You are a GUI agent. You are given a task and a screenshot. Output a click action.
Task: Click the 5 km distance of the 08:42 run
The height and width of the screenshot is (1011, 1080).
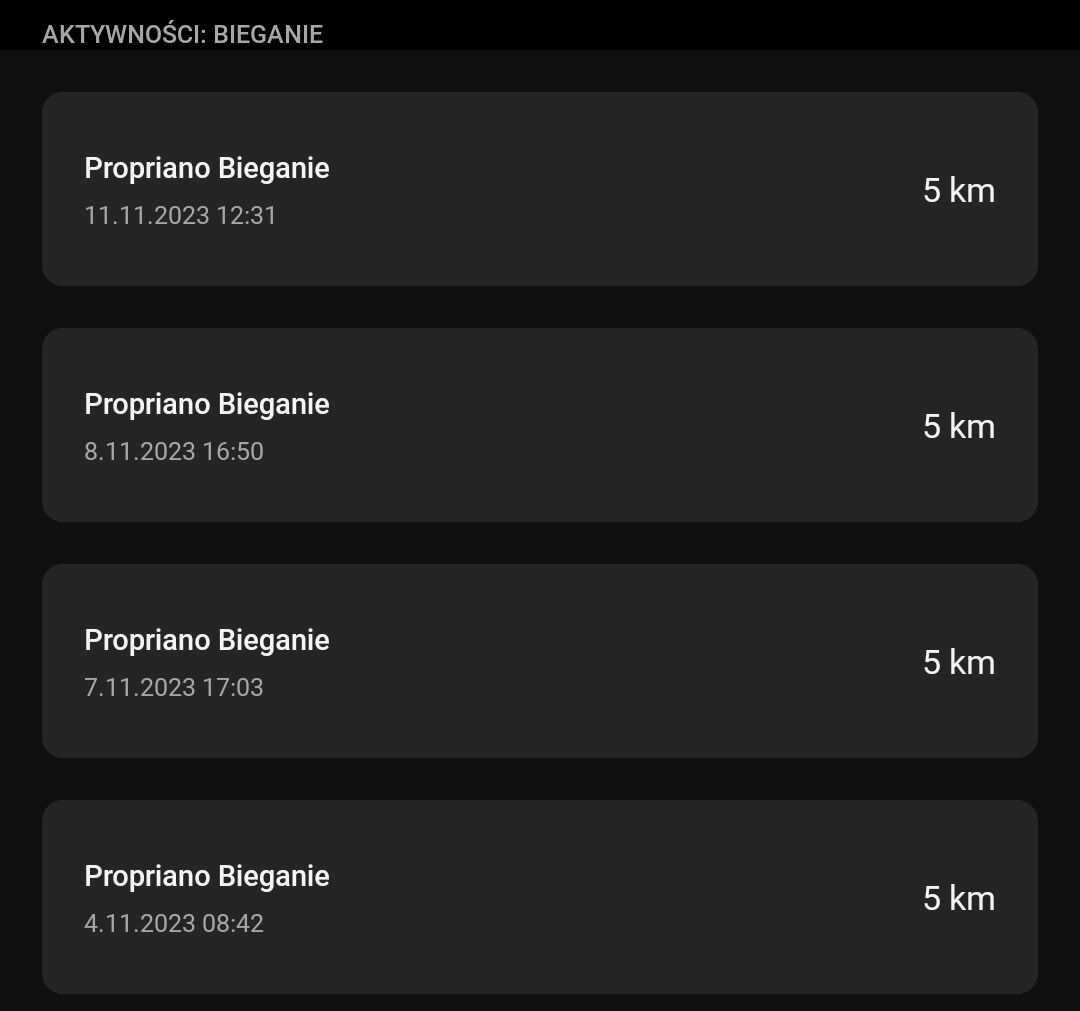[958, 898]
